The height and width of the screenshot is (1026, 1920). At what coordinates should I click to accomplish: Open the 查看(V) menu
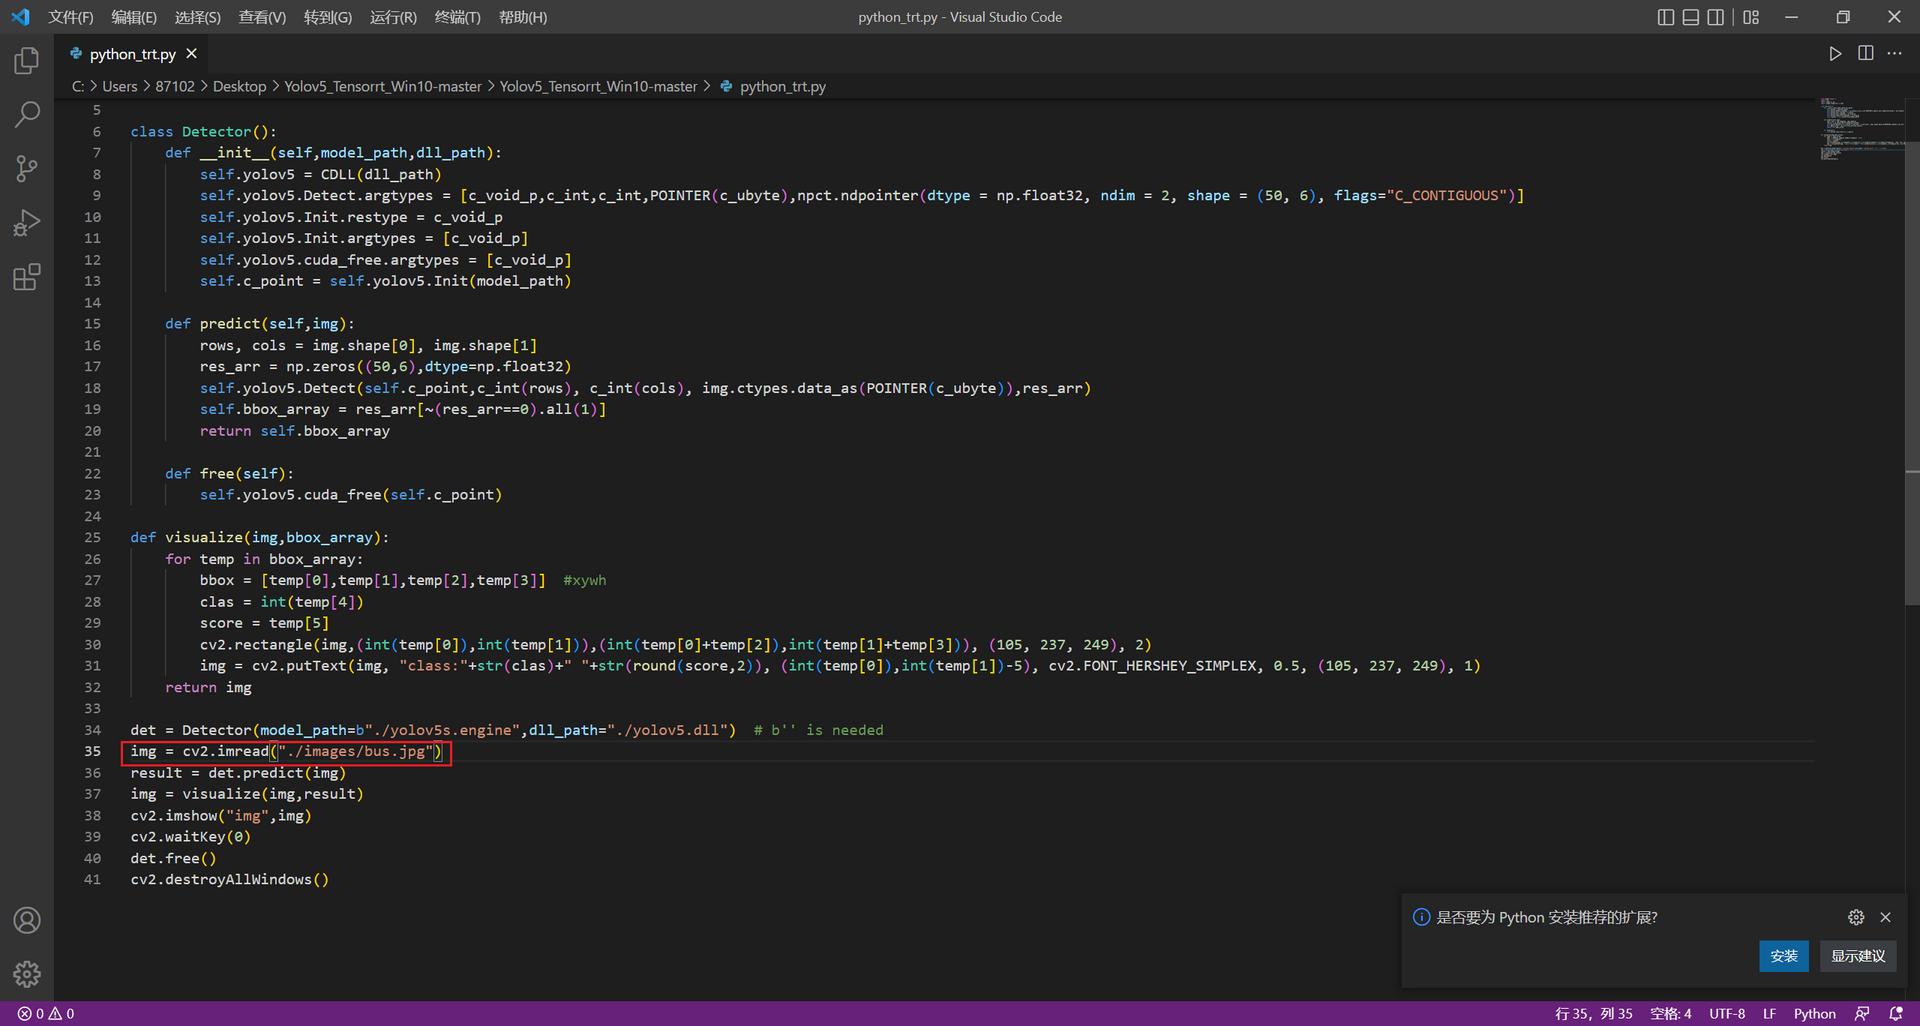(x=262, y=17)
